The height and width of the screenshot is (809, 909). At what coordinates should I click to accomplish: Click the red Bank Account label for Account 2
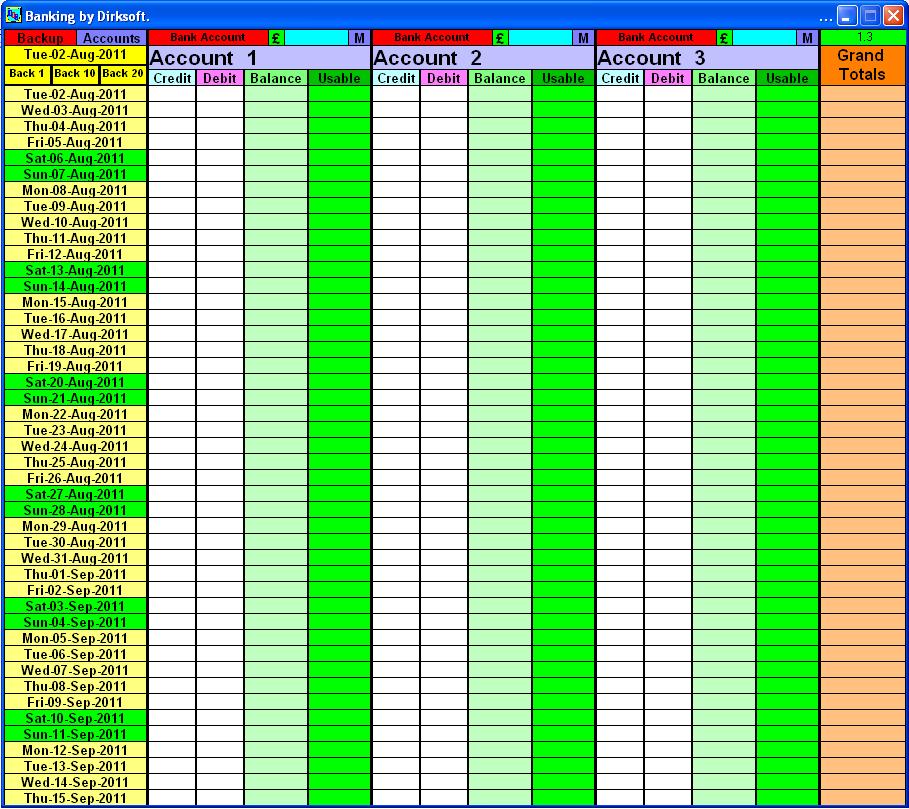[432, 38]
